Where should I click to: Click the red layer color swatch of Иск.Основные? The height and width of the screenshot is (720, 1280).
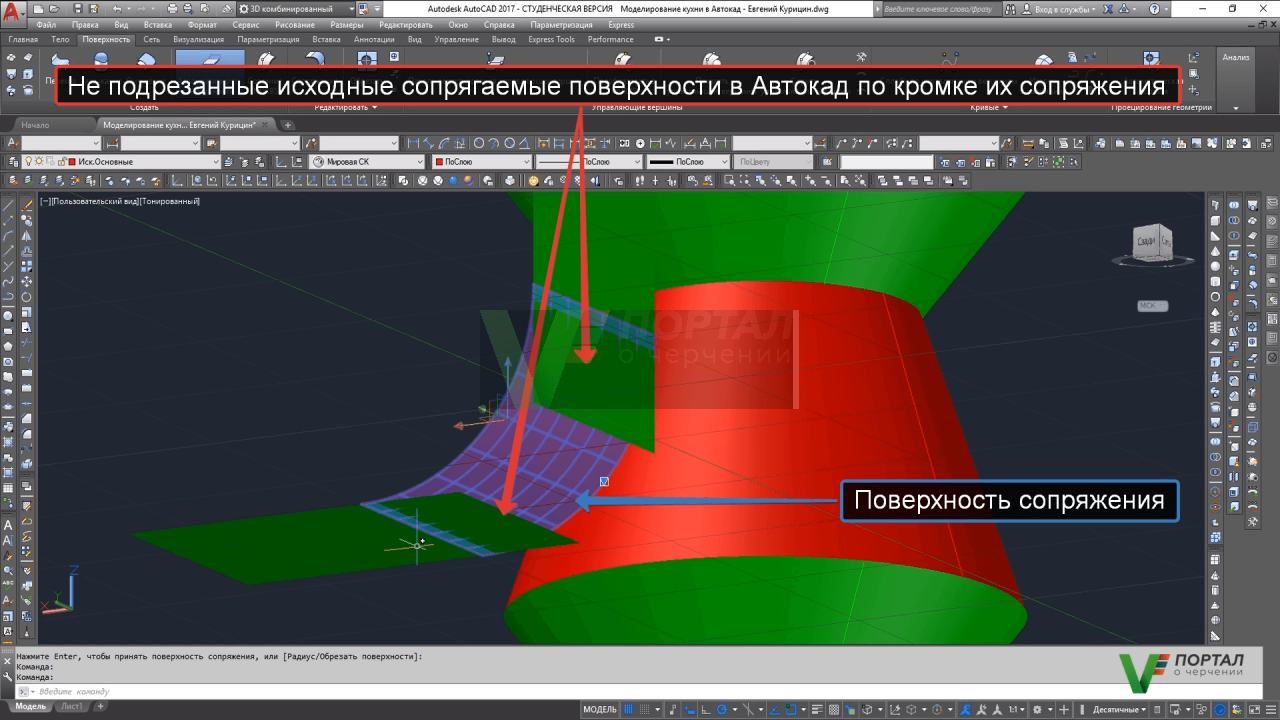click(72, 162)
